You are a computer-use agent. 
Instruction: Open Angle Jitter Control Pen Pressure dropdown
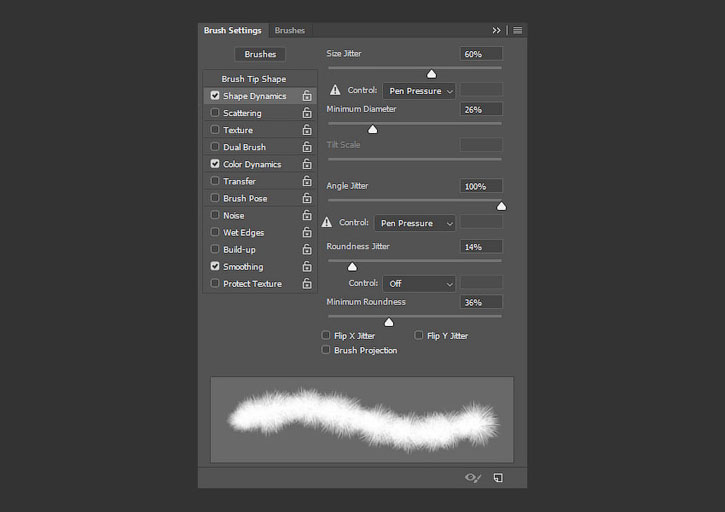click(415, 223)
